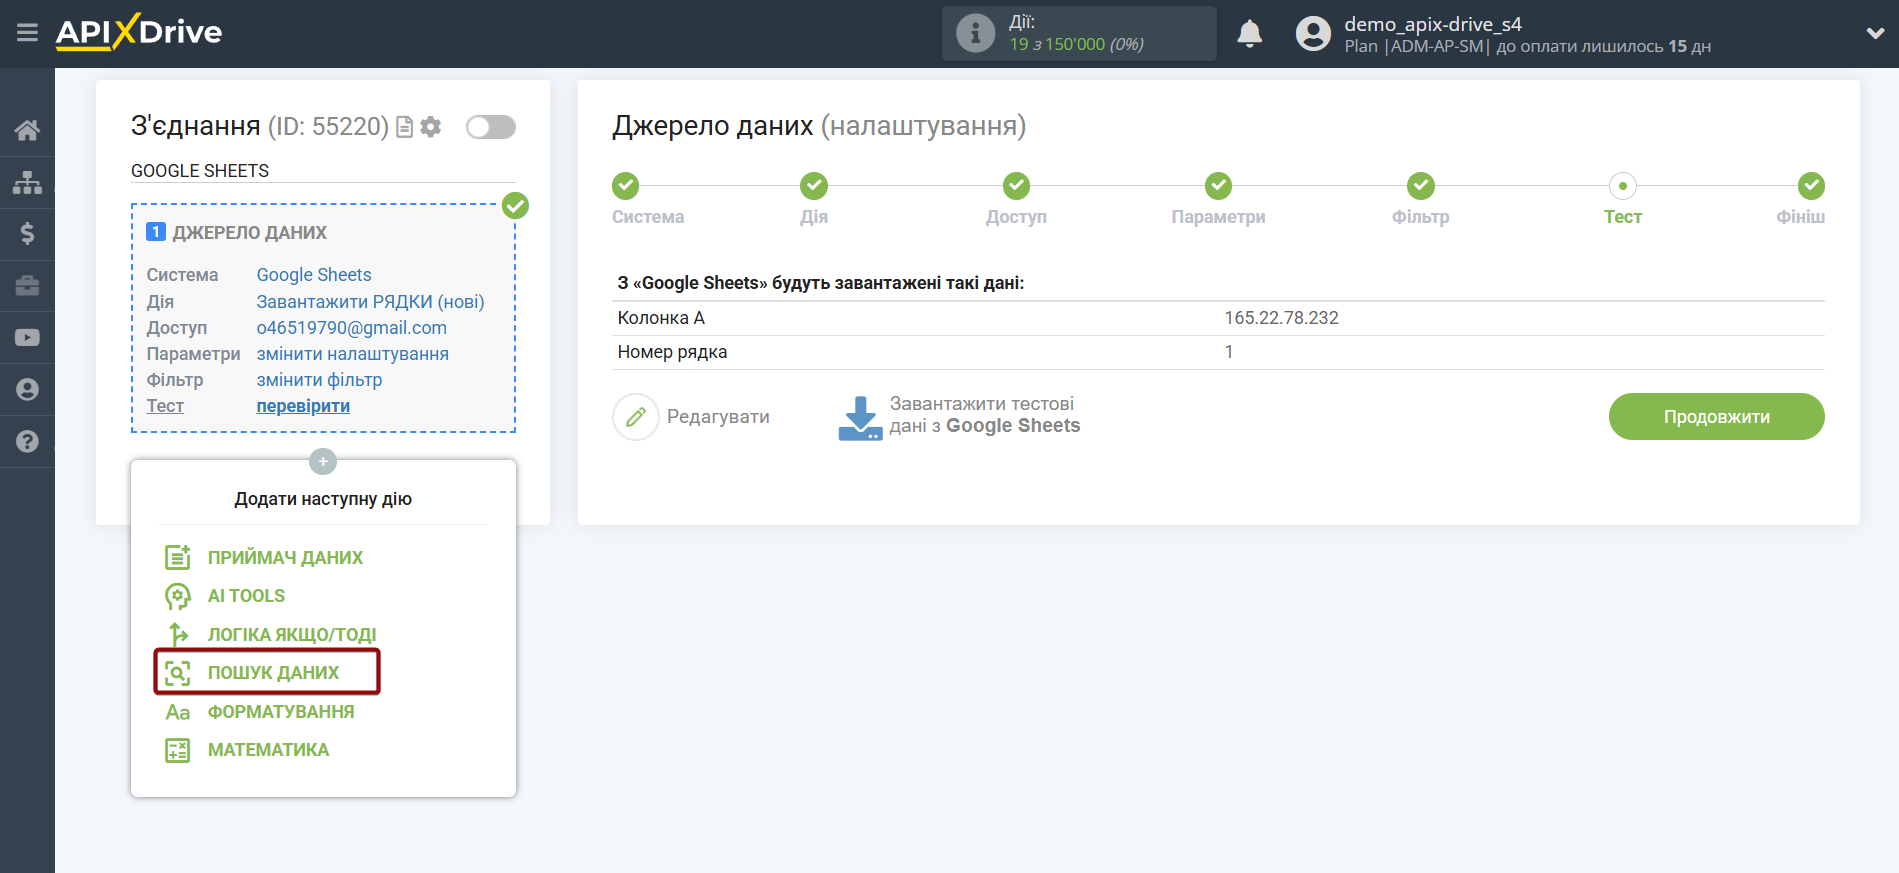Go to the Доступ step
Screen dimensions: 1899x873
tap(1016, 186)
